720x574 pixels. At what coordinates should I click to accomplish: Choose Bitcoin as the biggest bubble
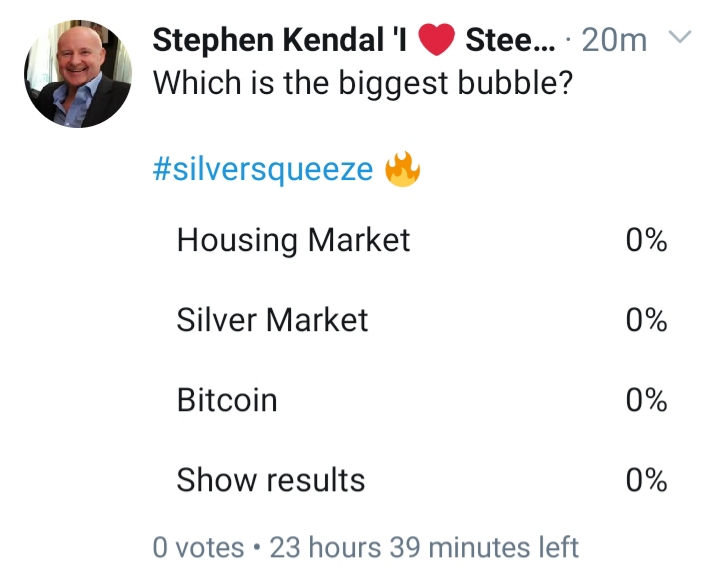227,400
